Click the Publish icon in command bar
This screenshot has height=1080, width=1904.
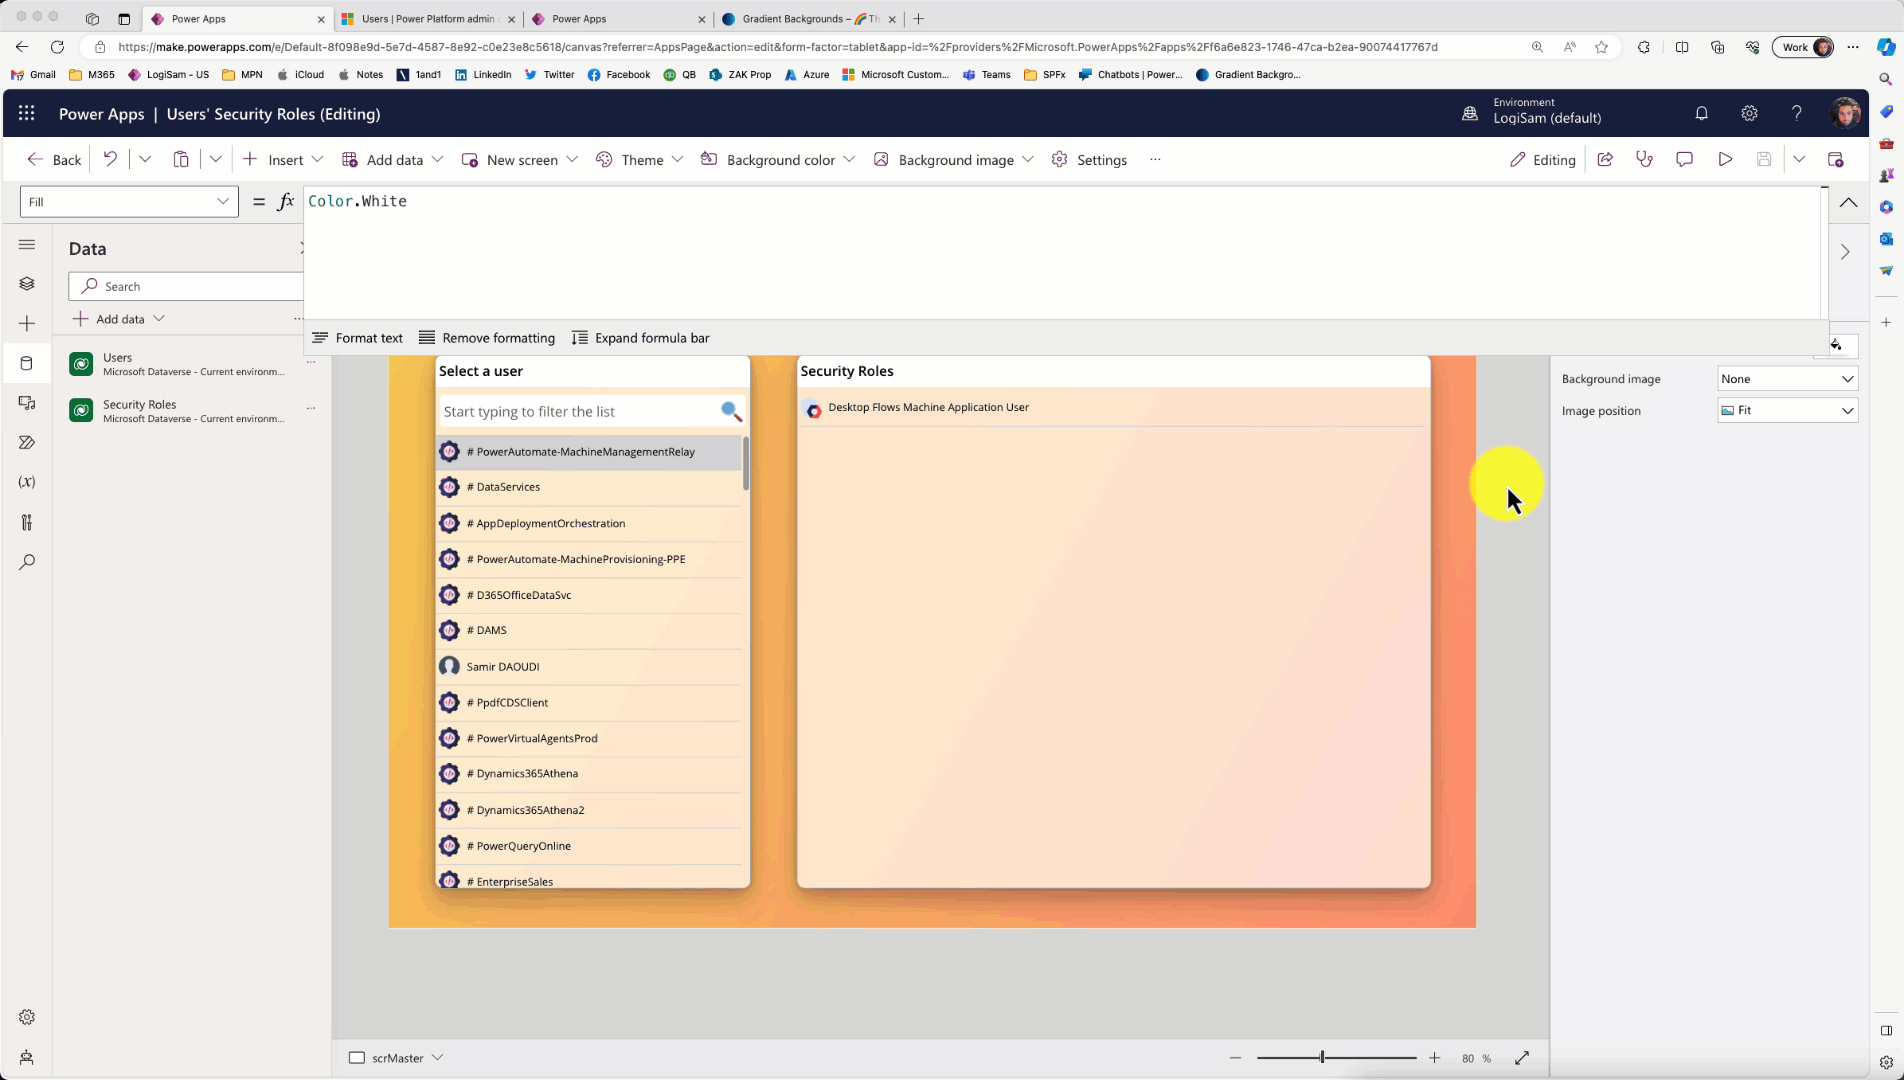1836,159
